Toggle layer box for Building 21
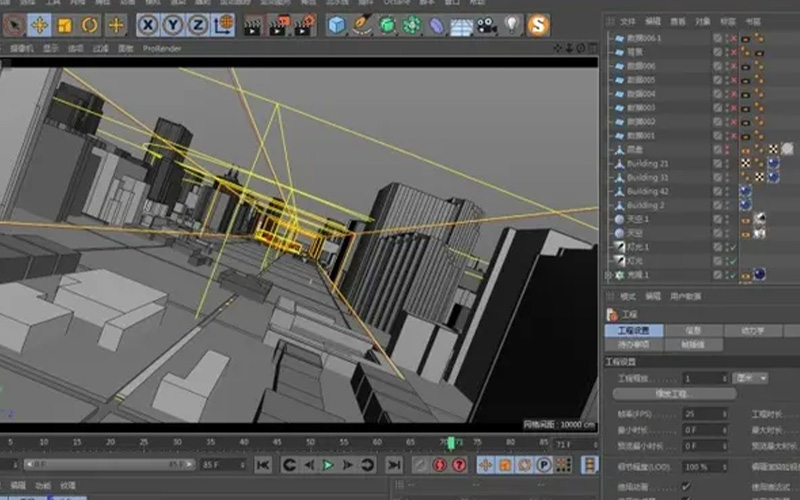The height and width of the screenshot is (500, 800). (717, 164)
